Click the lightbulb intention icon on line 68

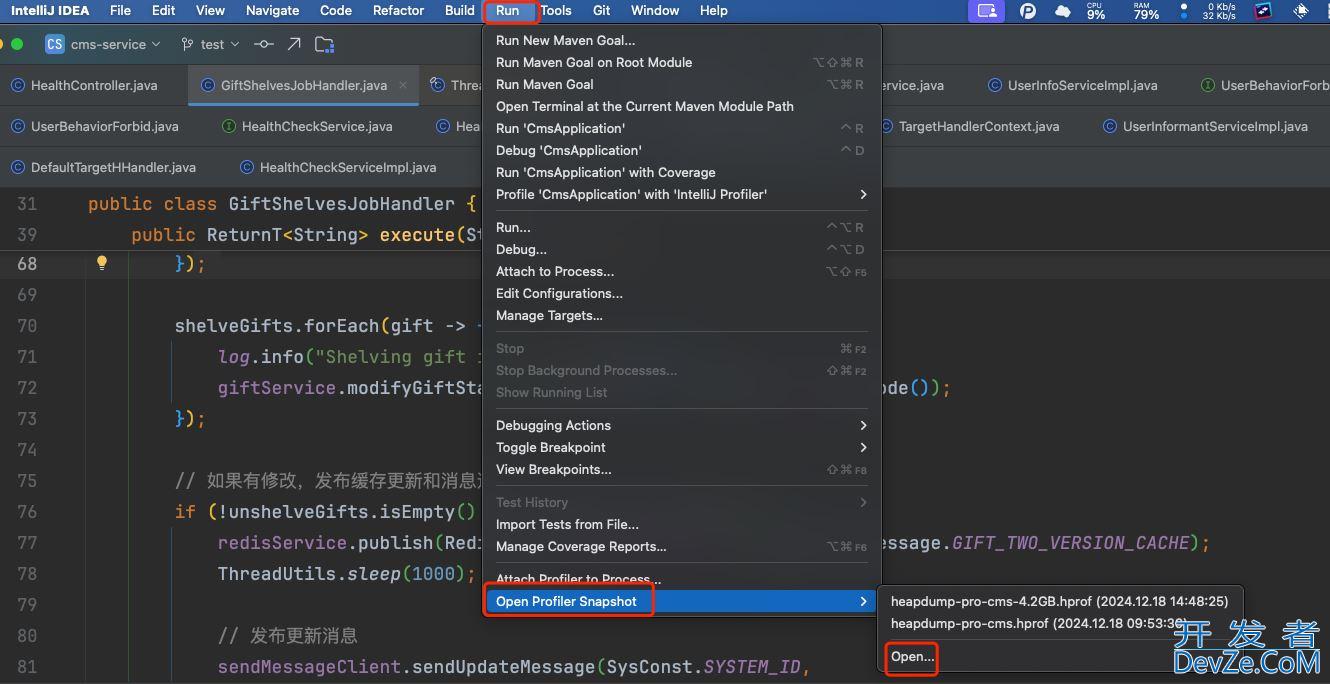[x=101, y=263]
